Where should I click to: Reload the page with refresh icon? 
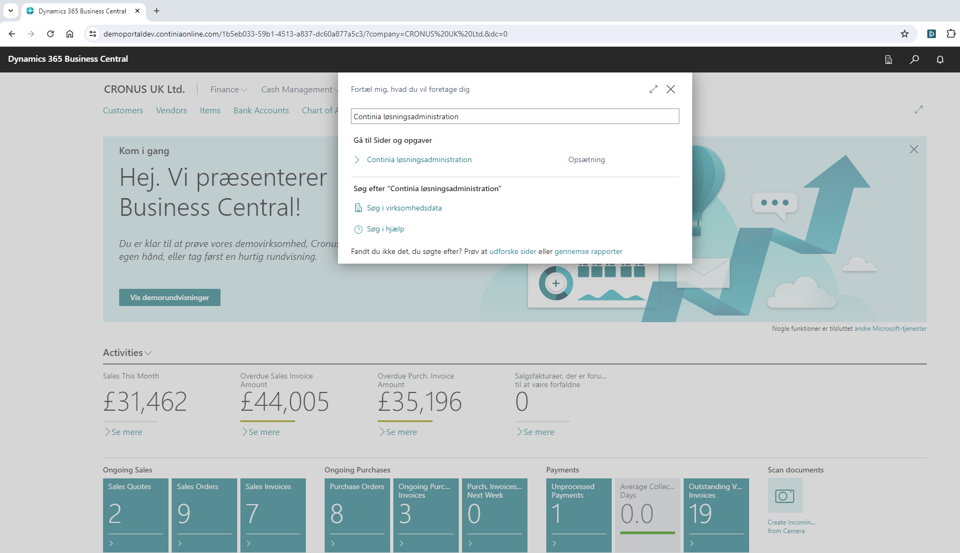[x=50, y=34]
